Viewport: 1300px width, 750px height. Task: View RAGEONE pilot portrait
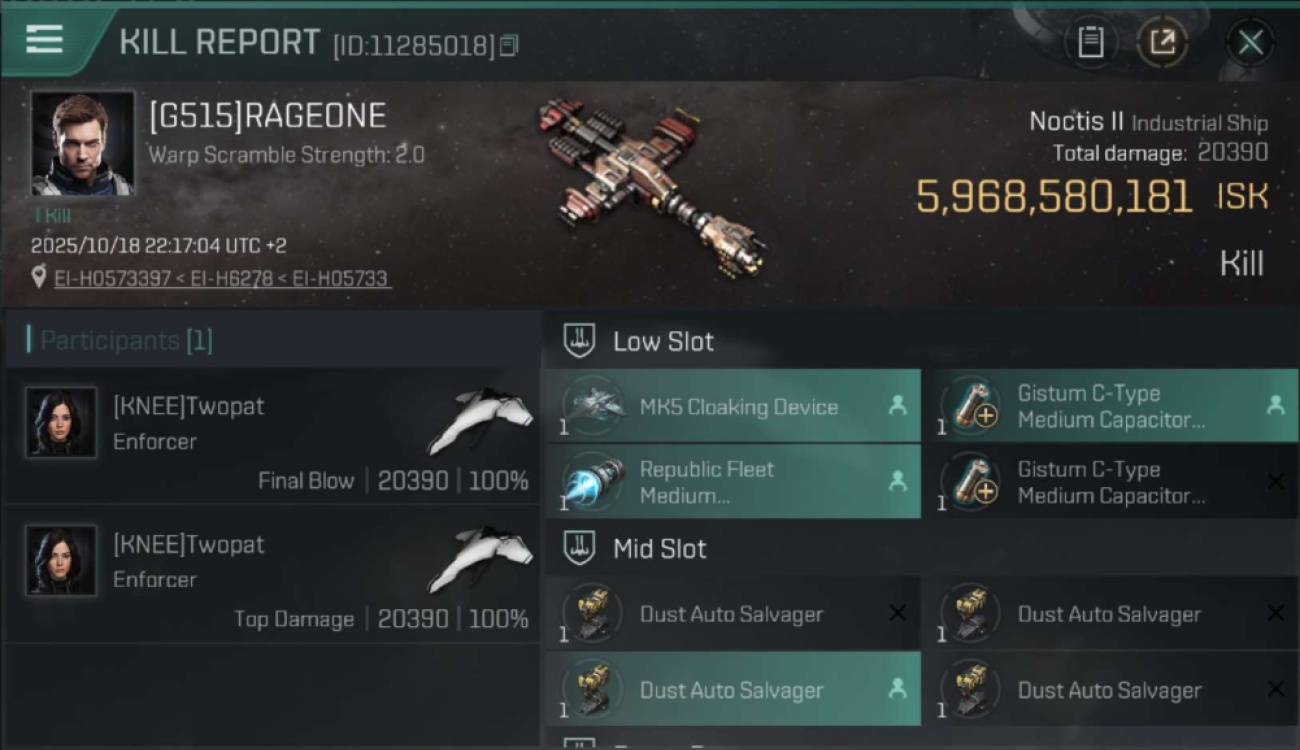pos(82,144)
